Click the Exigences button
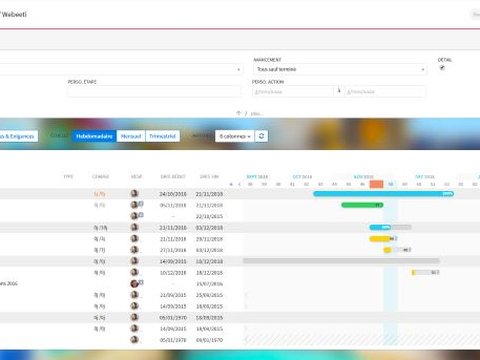This screenshot has width=480, height=360. (x=18, y=136)
